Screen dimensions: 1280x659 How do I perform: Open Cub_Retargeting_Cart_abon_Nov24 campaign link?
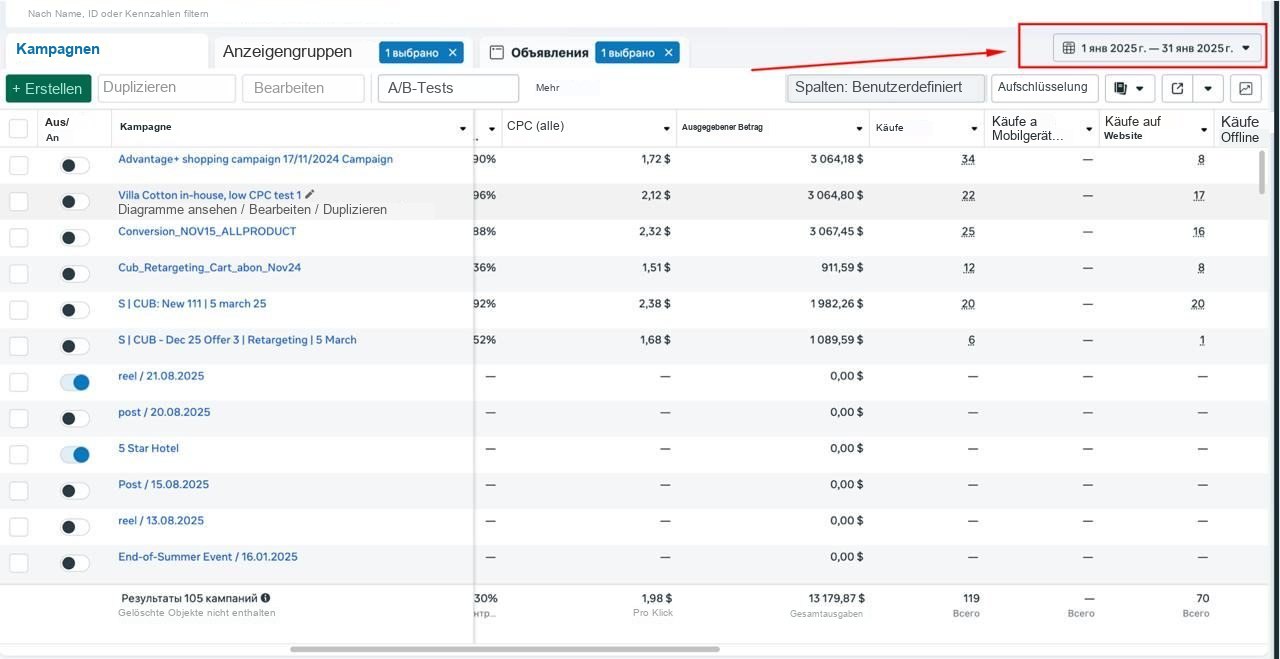[x=209, y=267]
